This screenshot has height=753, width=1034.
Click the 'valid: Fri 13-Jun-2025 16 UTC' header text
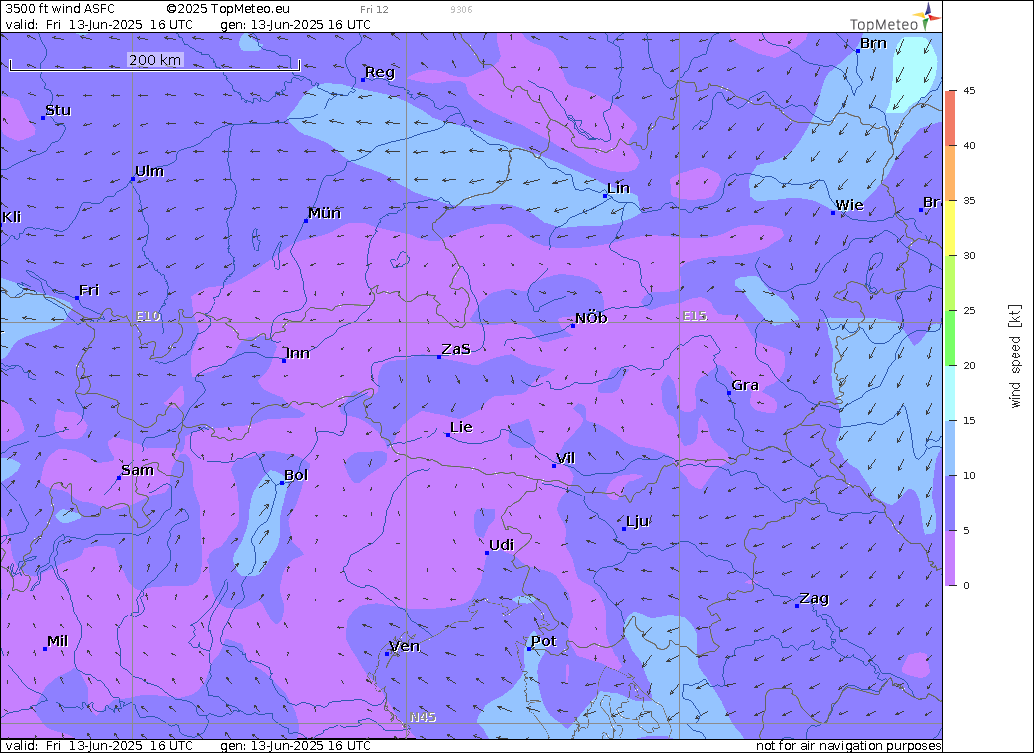click(x=99, y=24)
